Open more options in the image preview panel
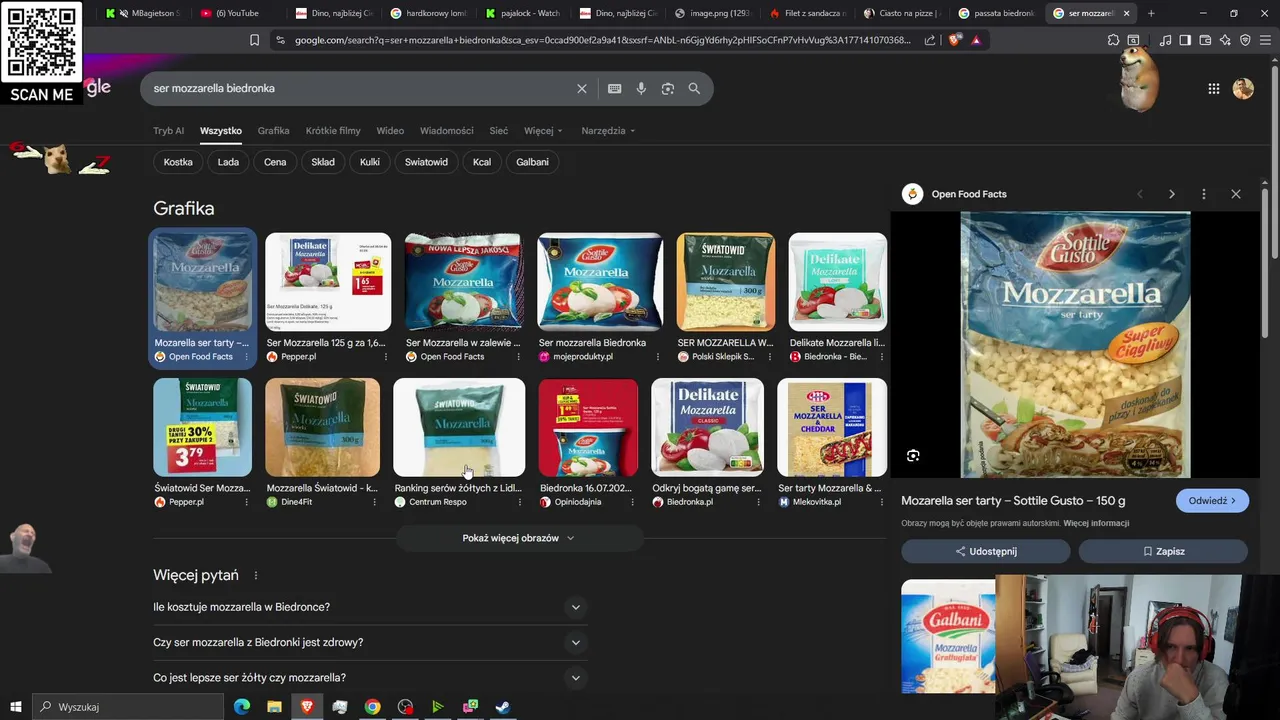Image resolution: width=1280 pixels, height=720 pixels. [x=1204, y=194]
